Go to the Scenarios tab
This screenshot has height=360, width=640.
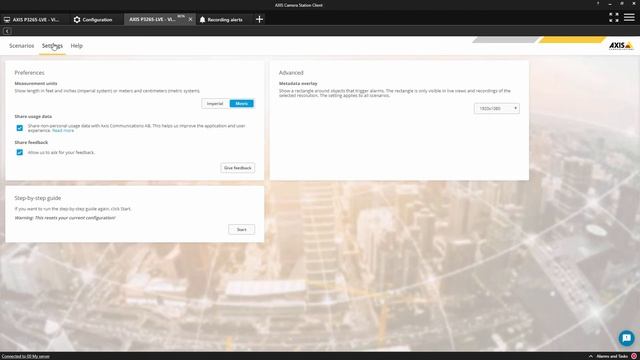(22, 46)
